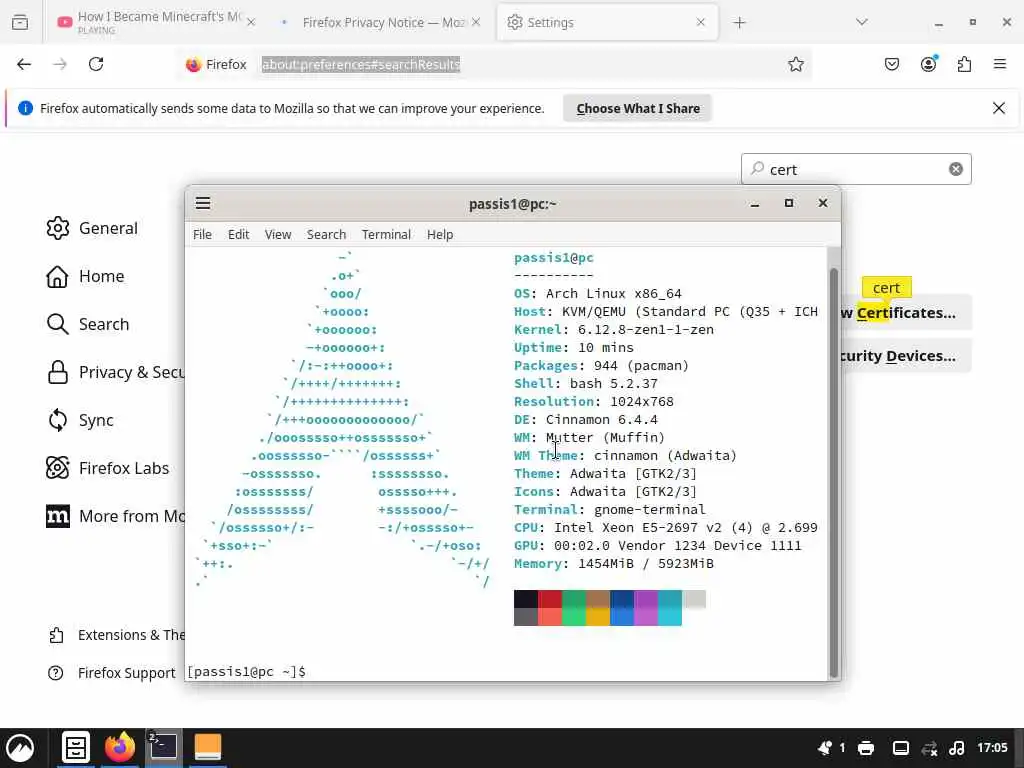Click Choose What I Share button

coord(638,108)
